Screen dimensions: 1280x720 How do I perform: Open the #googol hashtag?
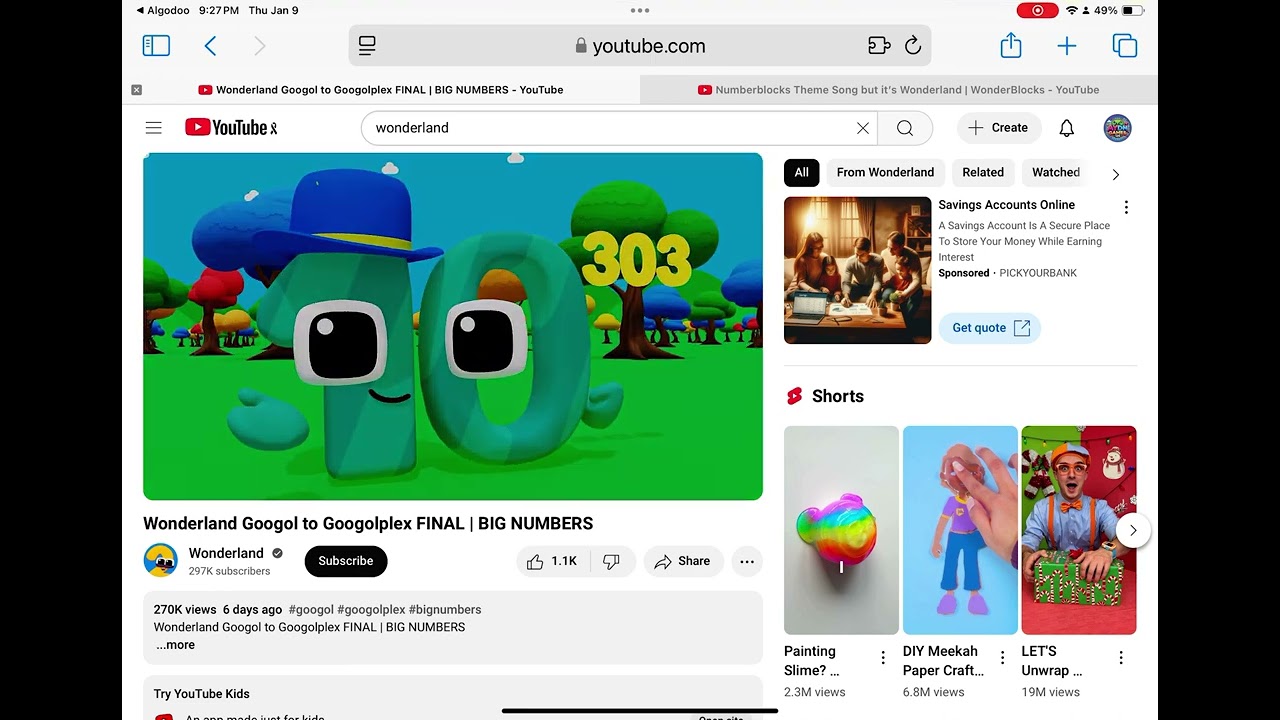pyautogui.click(x=310, y=609)
